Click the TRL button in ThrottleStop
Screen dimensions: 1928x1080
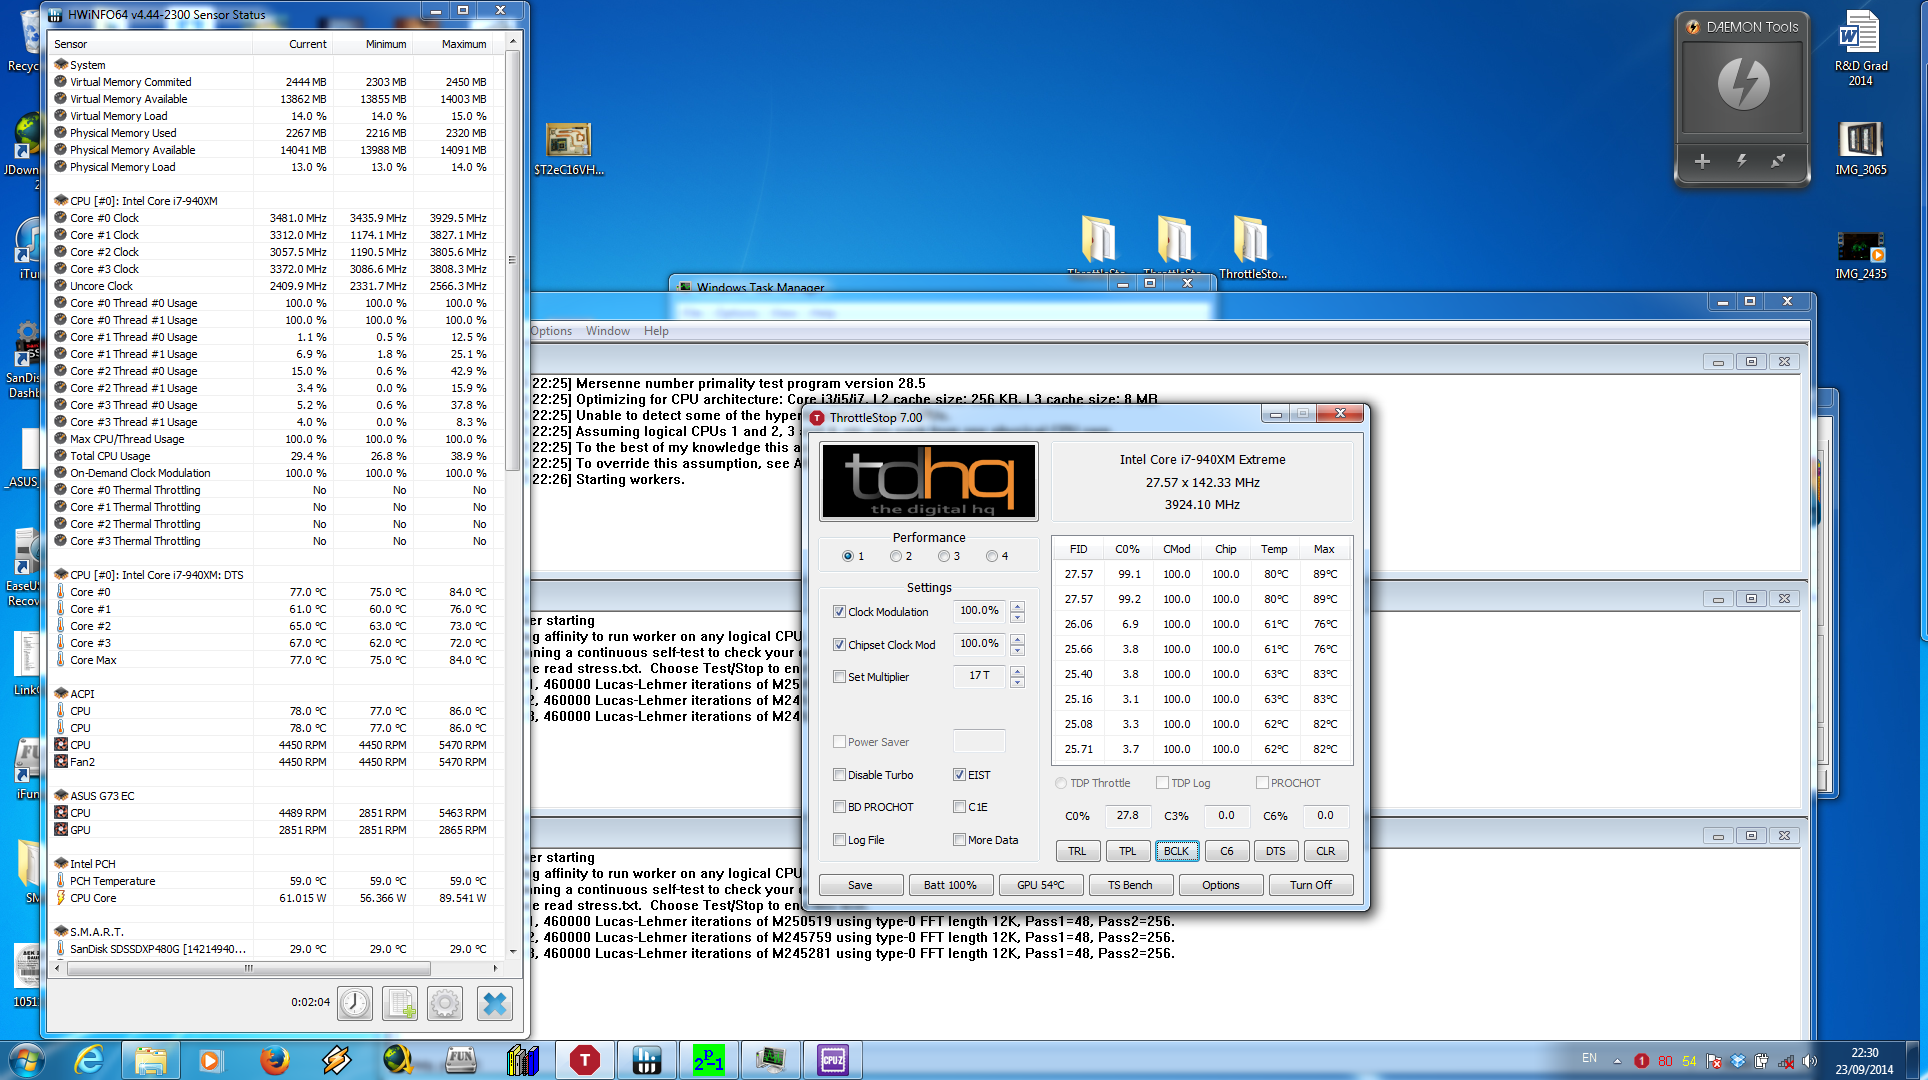point(1078,851)
